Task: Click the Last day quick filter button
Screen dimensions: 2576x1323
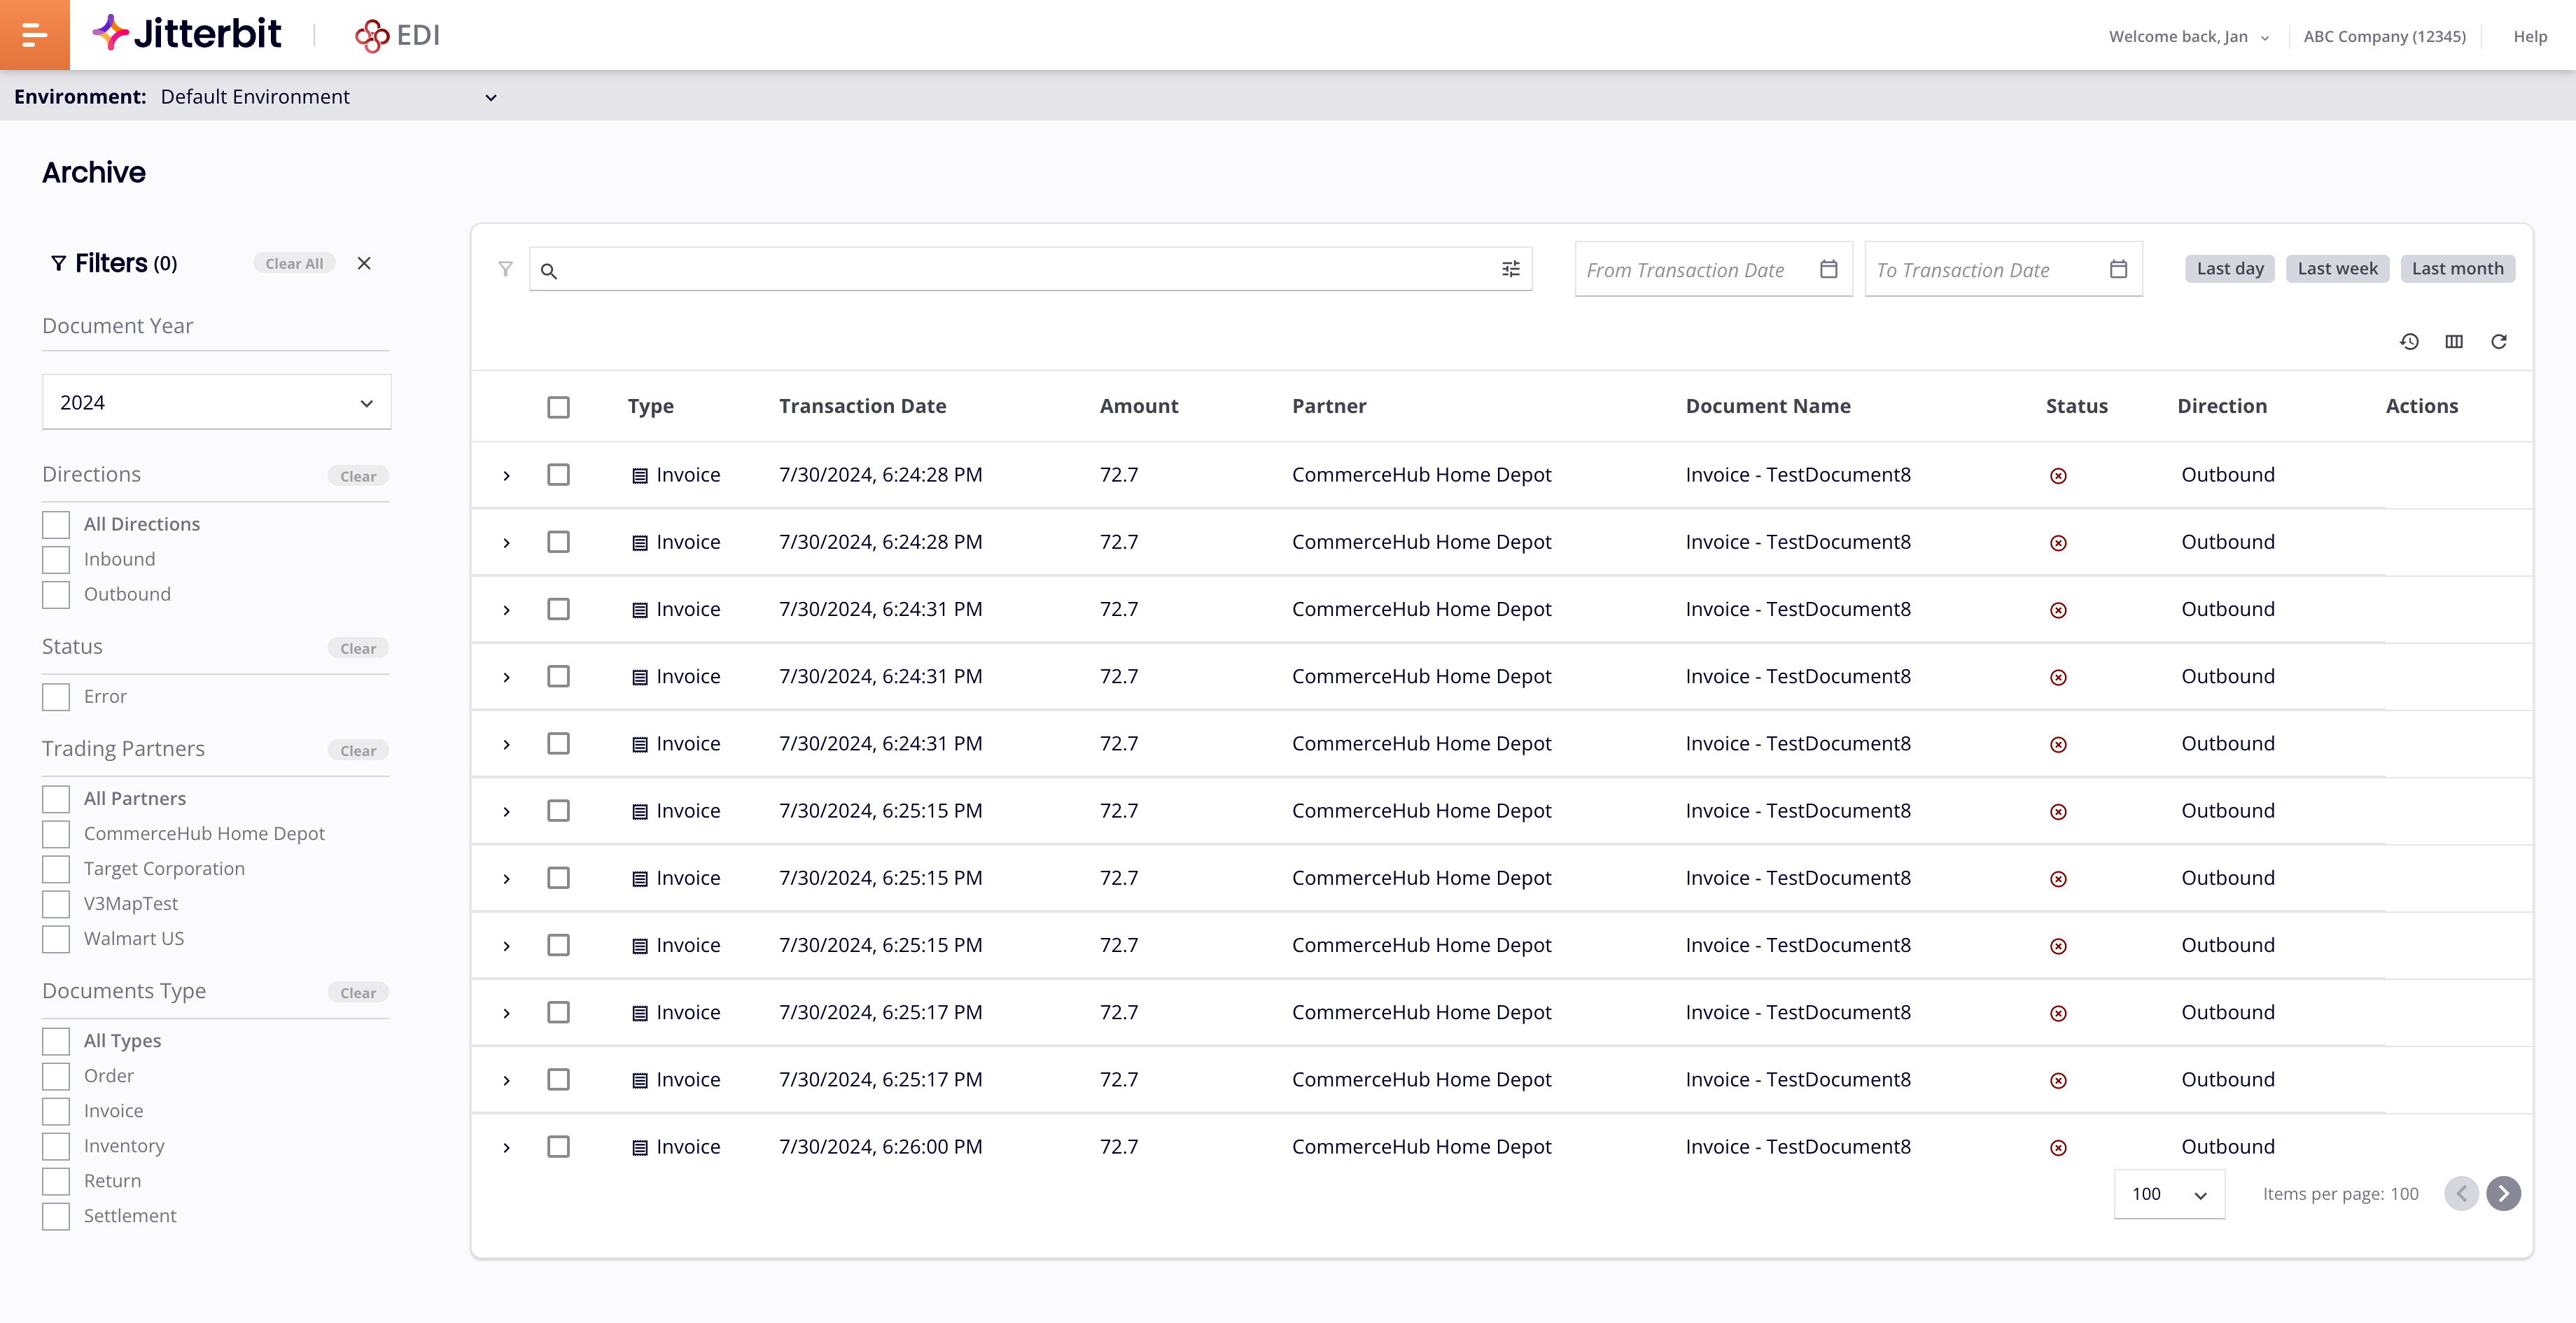Action: (2230, 268)
